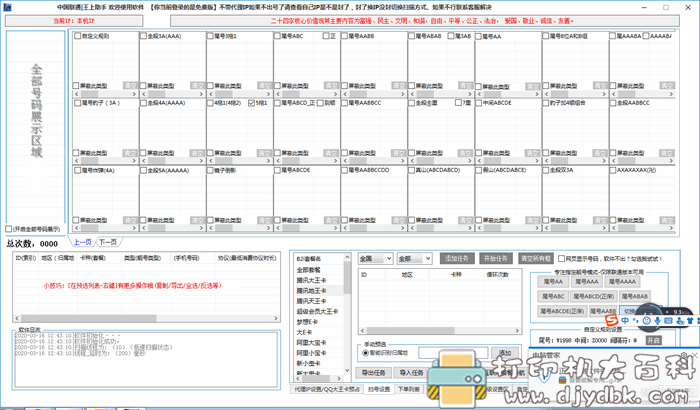
Task: Check the 全段3A(AAA) category checkbox
Action: click(144, 36)
